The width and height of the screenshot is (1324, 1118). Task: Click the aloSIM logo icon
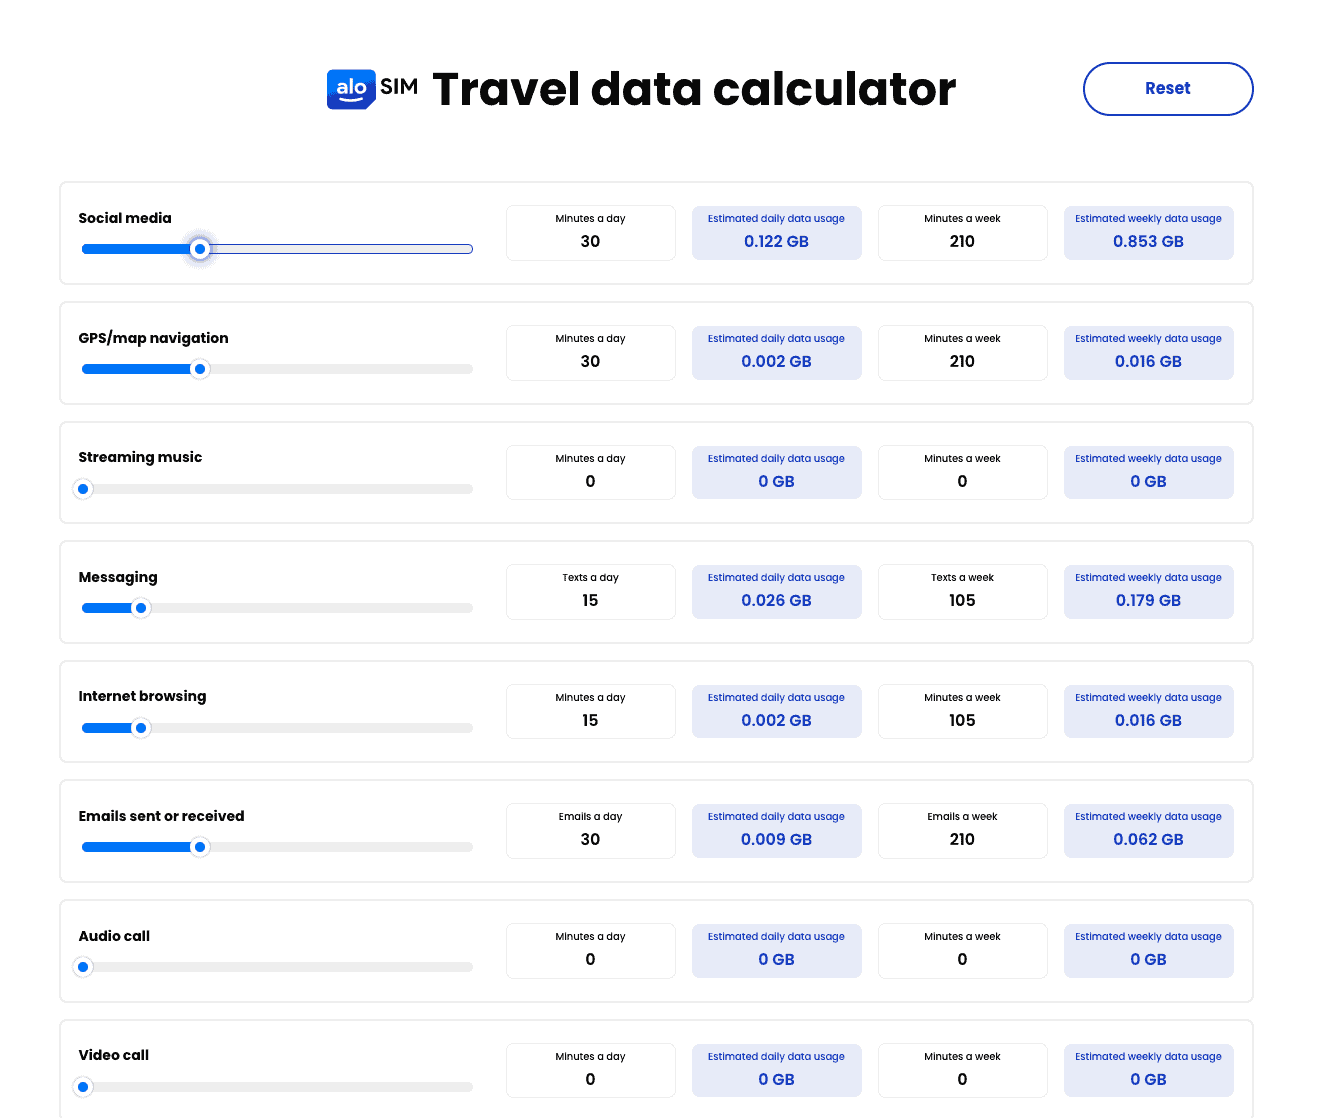pyautogui.click(x=351, y=89)
